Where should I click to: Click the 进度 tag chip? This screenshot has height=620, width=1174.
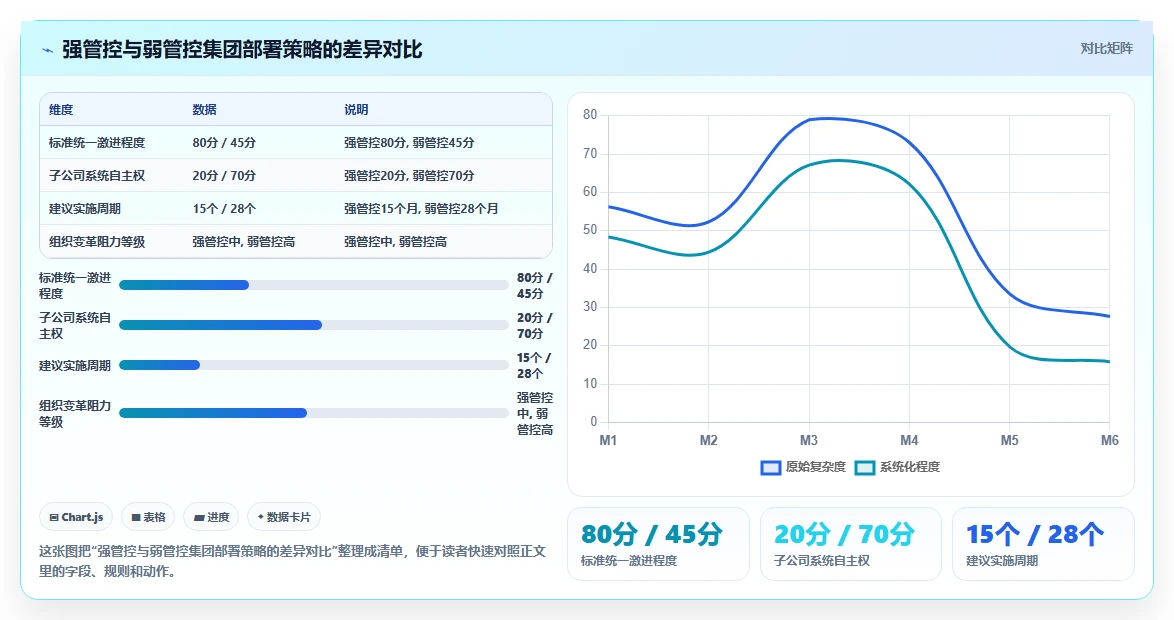point(211,517)
